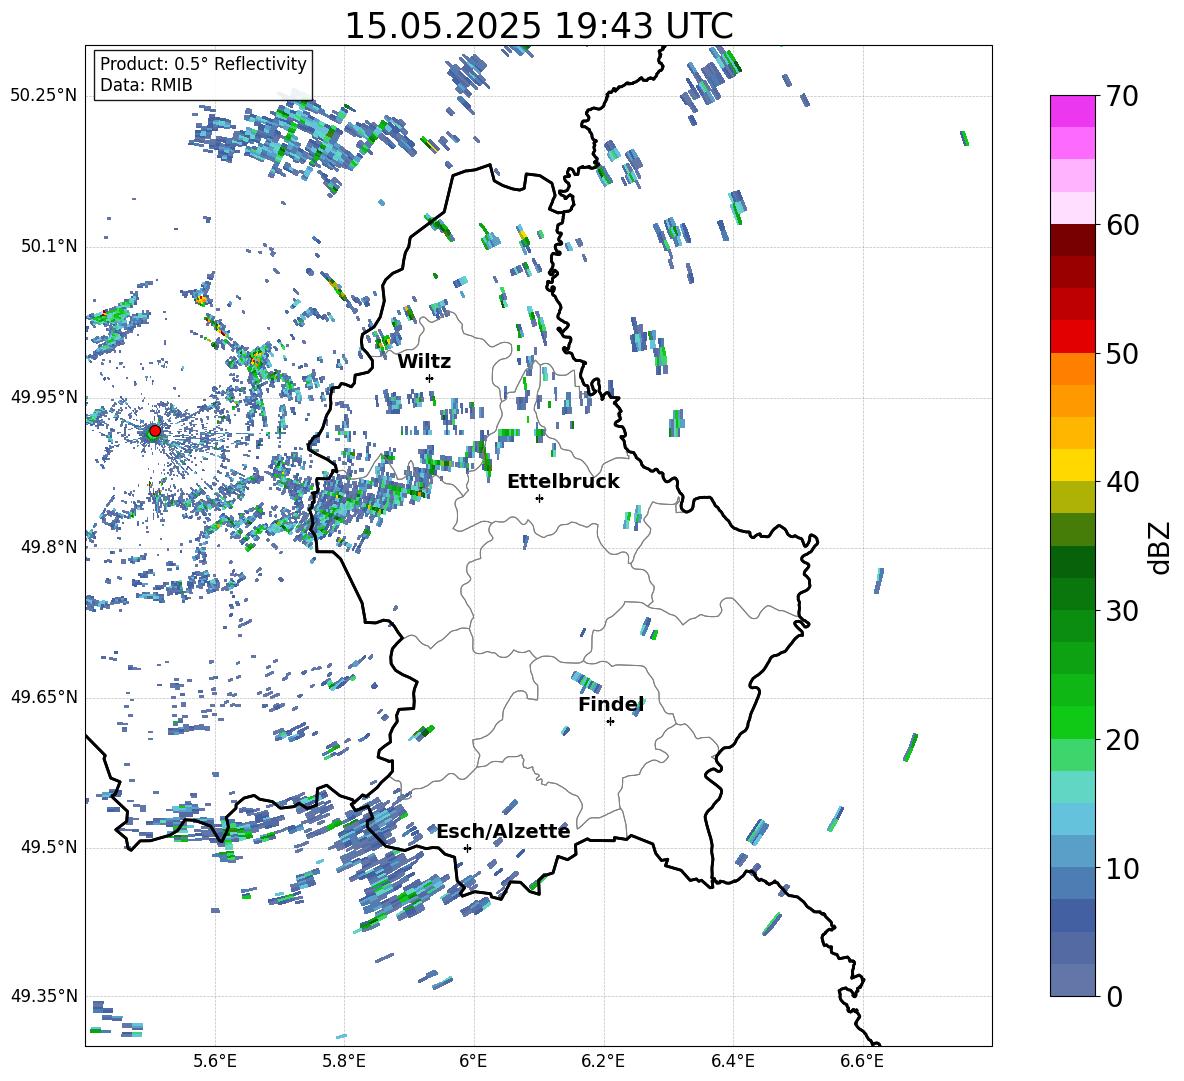Screen dimensions: 1184x1081
Task: Click the 5.8°E longitude label
Action: pos(344,1062)
